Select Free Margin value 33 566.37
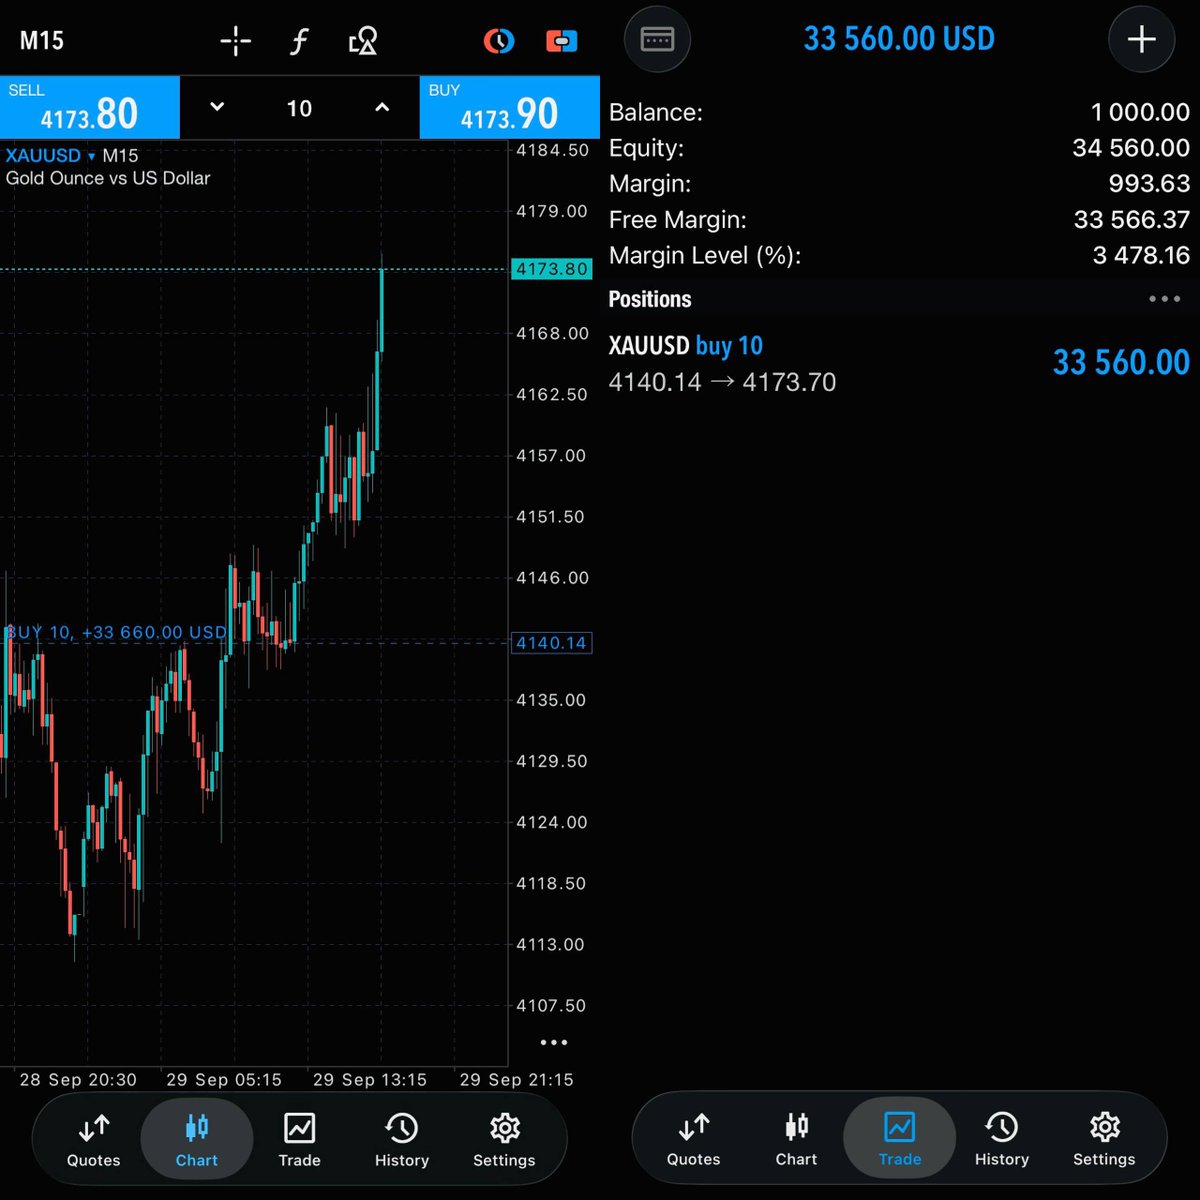 pyautogui.click(x=1132, y=220)
